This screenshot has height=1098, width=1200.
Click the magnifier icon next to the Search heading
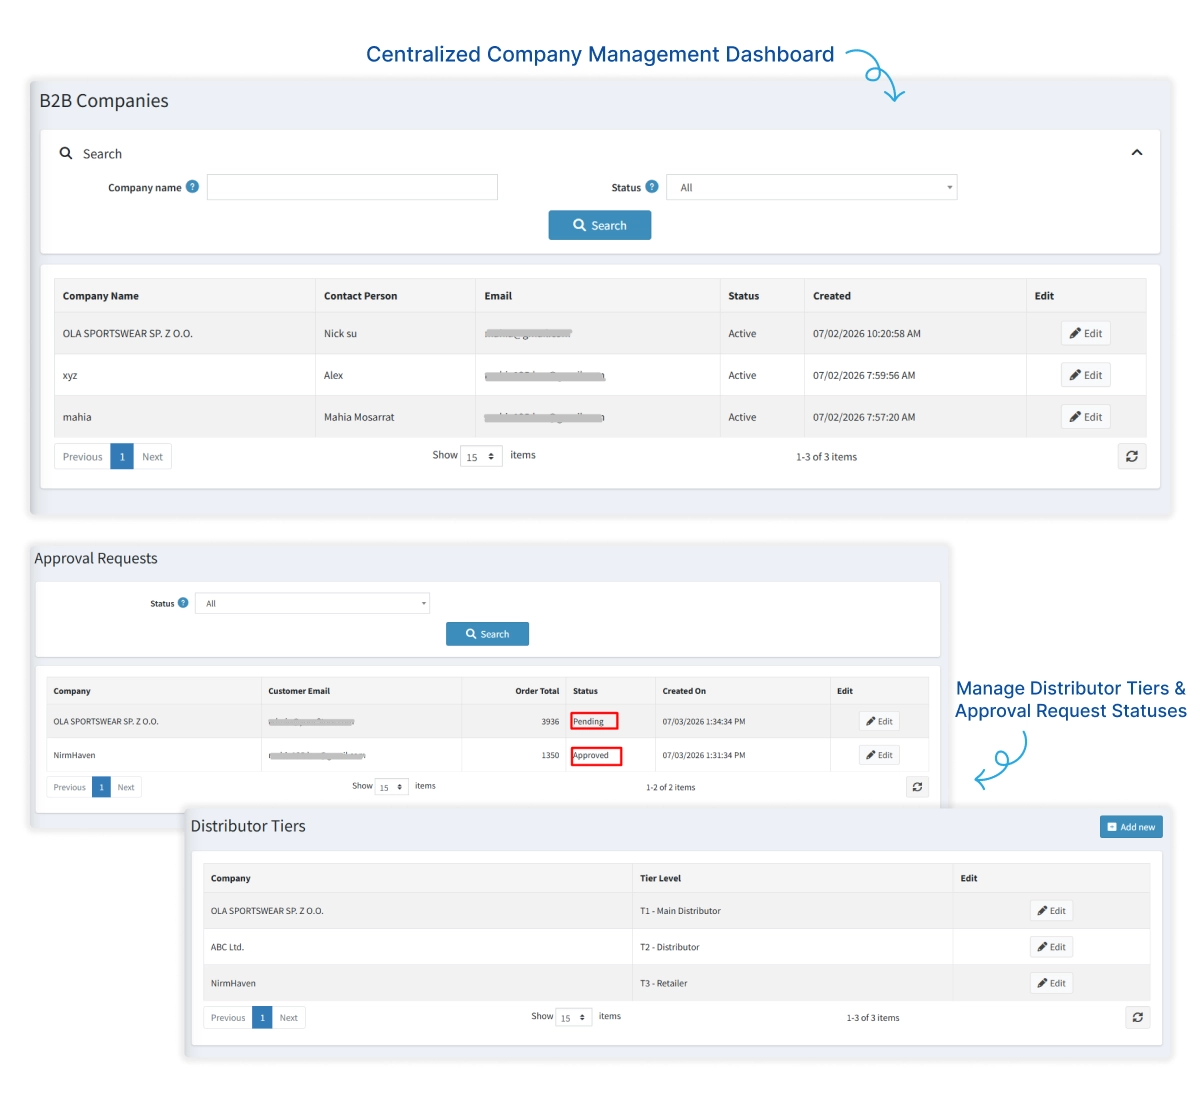pyautogui.click(x=66, y=153)
